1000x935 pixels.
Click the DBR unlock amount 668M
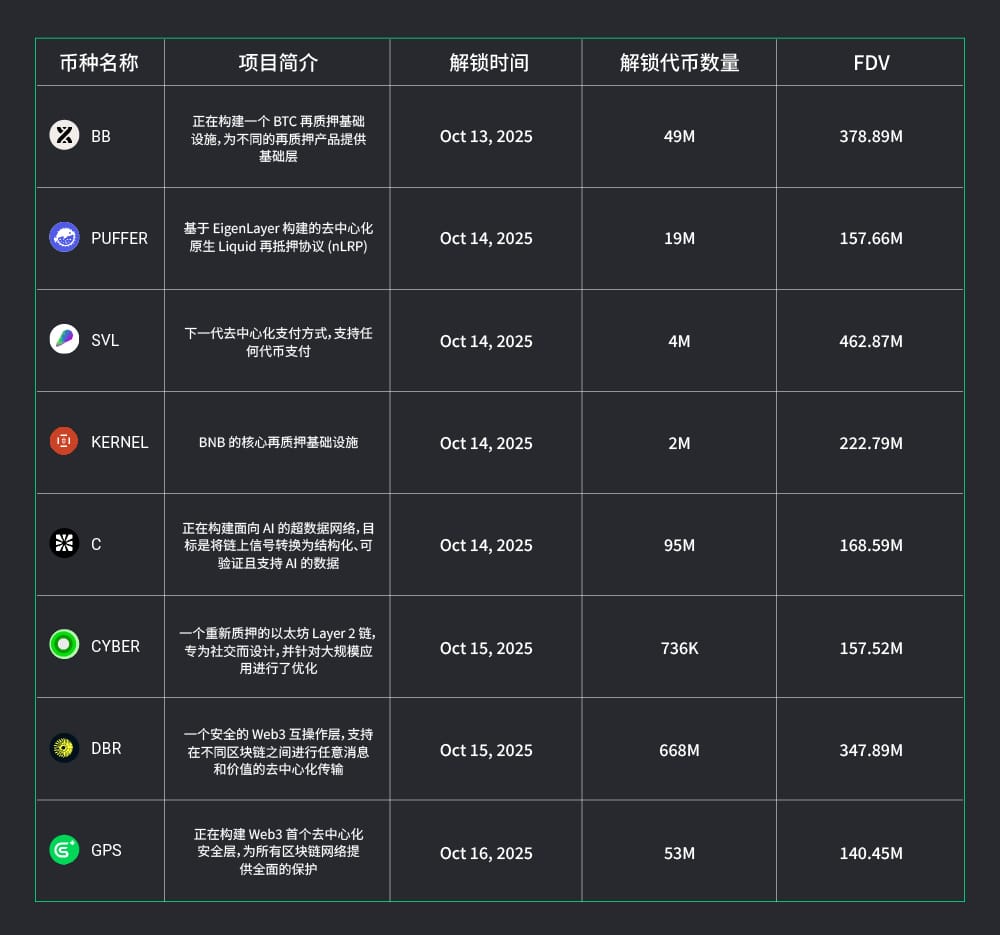pyautogui.click(x=679, y=750)
